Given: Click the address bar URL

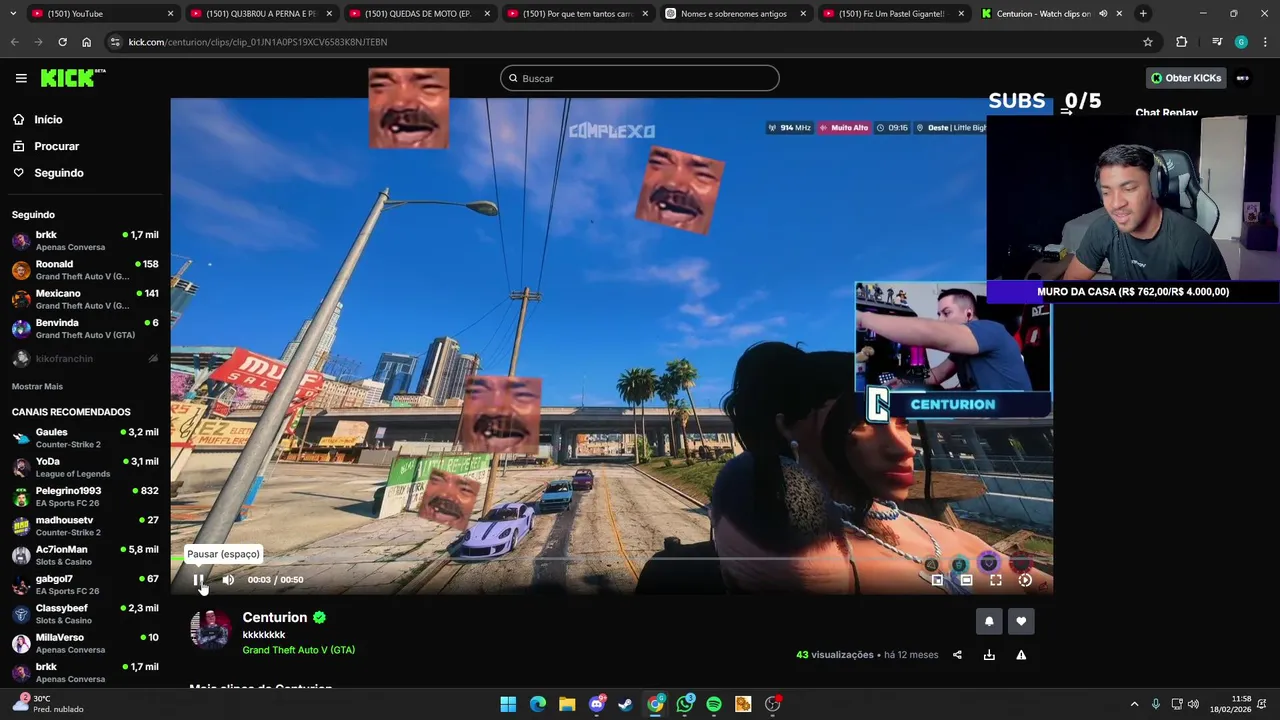Looking at the screenshot, I should click(x=258, y=42).
